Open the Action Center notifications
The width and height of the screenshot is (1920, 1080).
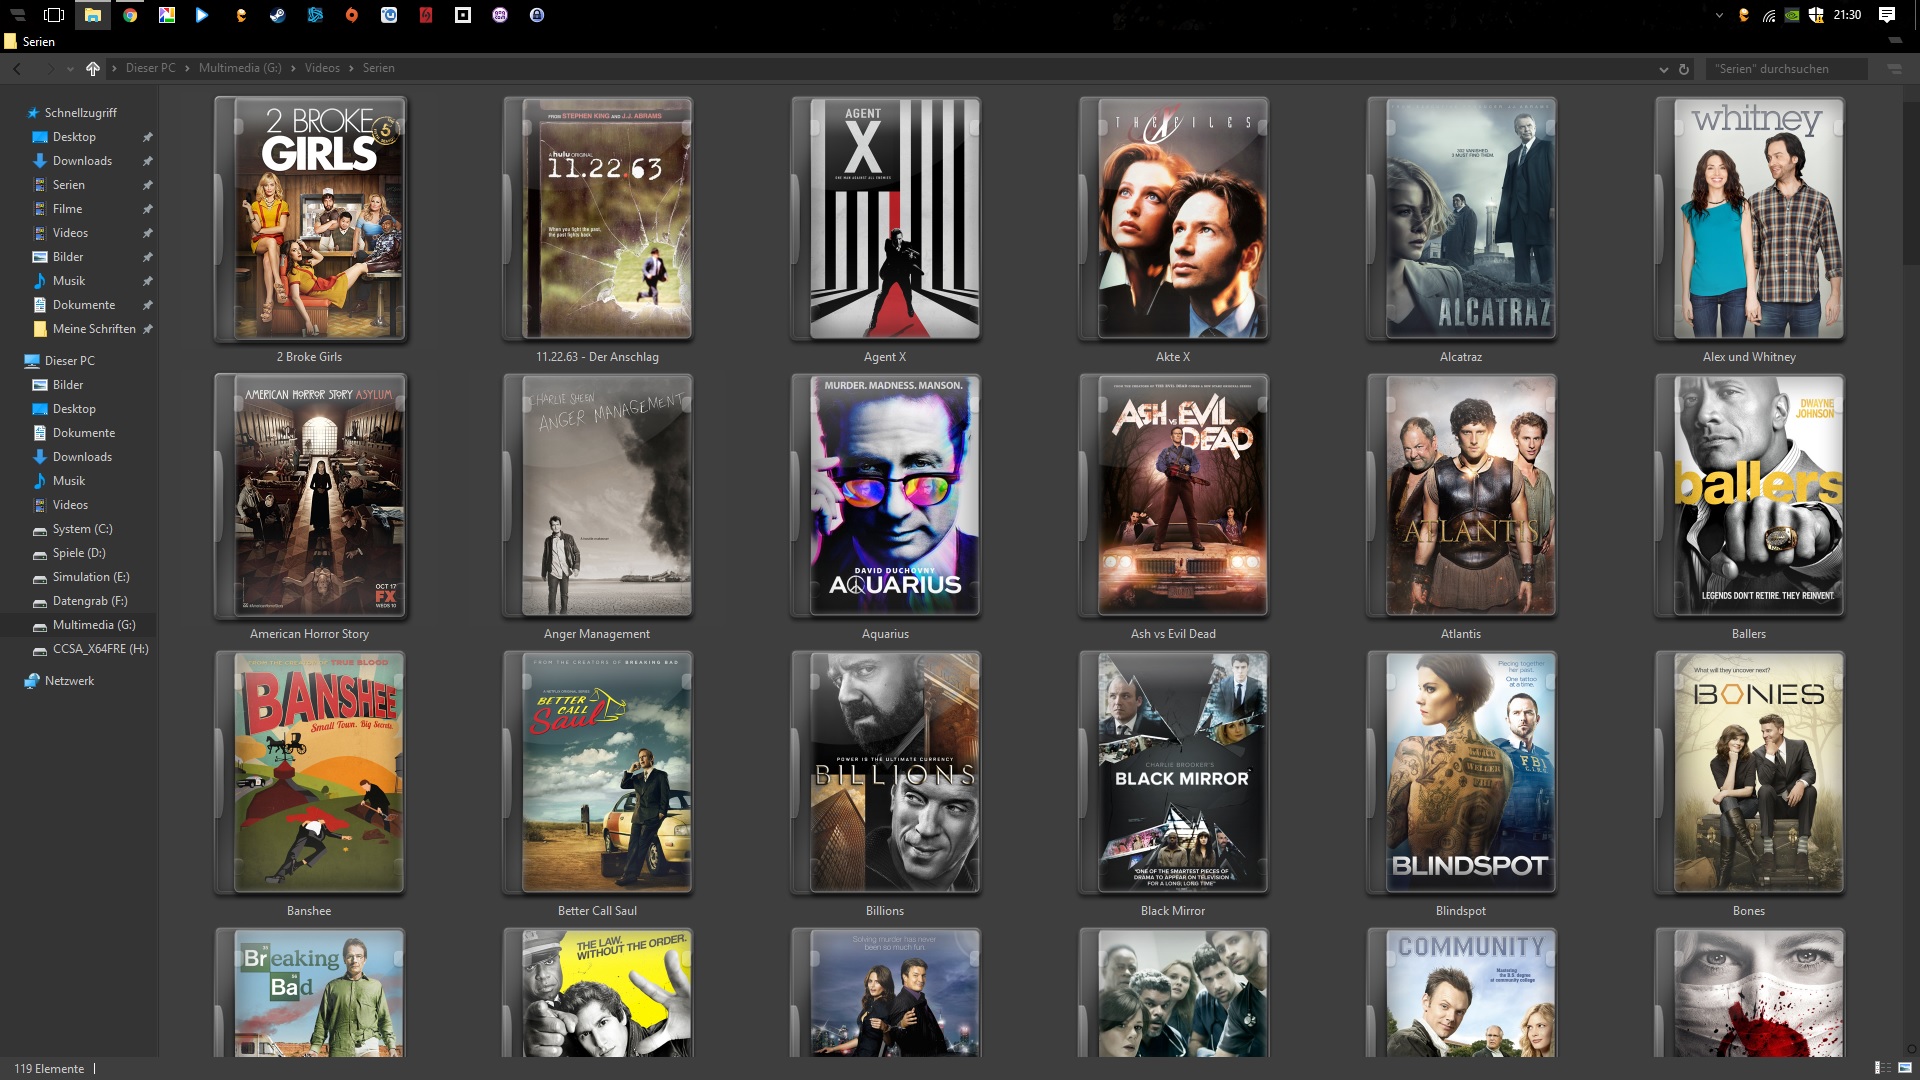pos(1887,15)
